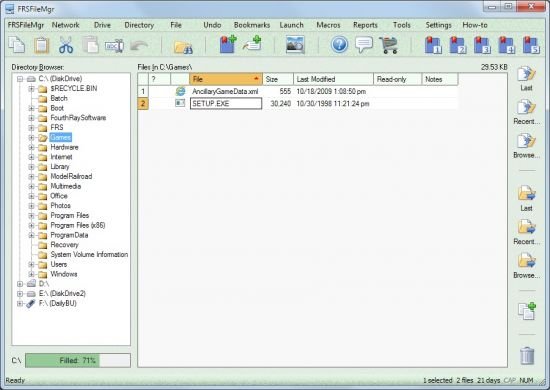The image size is (550, 390).
Task: Click the speech bubble feedback icon
Action: [364, 45]
